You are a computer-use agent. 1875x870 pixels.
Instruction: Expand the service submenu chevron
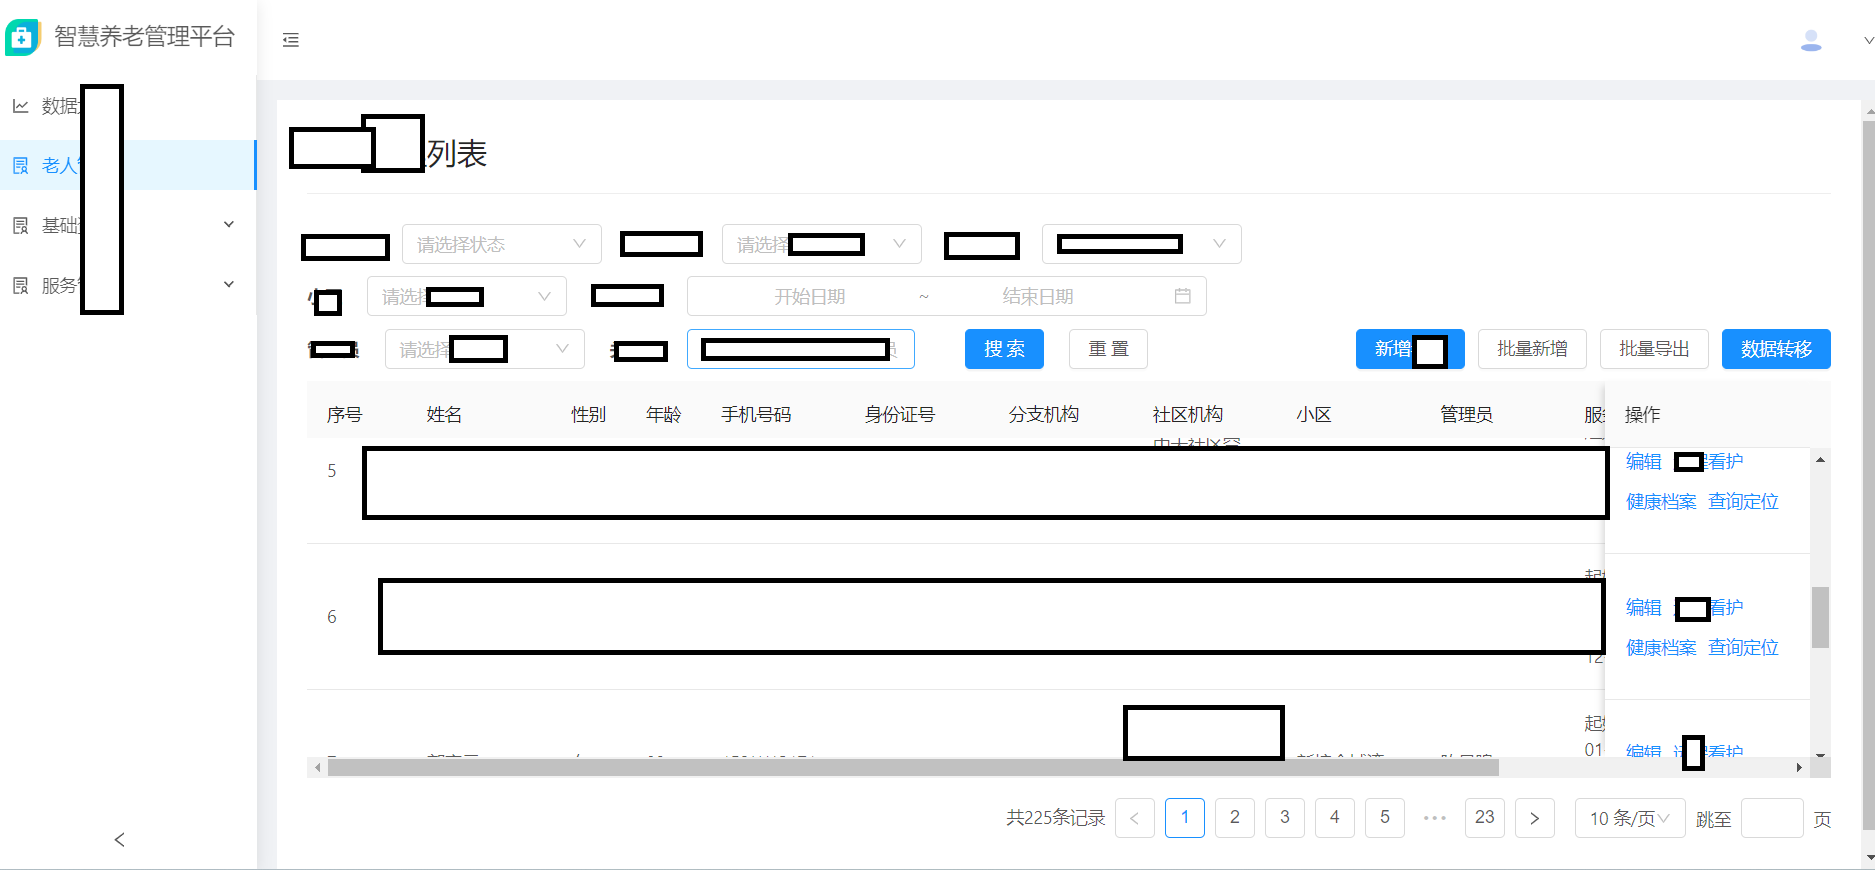tap(229, 284)
